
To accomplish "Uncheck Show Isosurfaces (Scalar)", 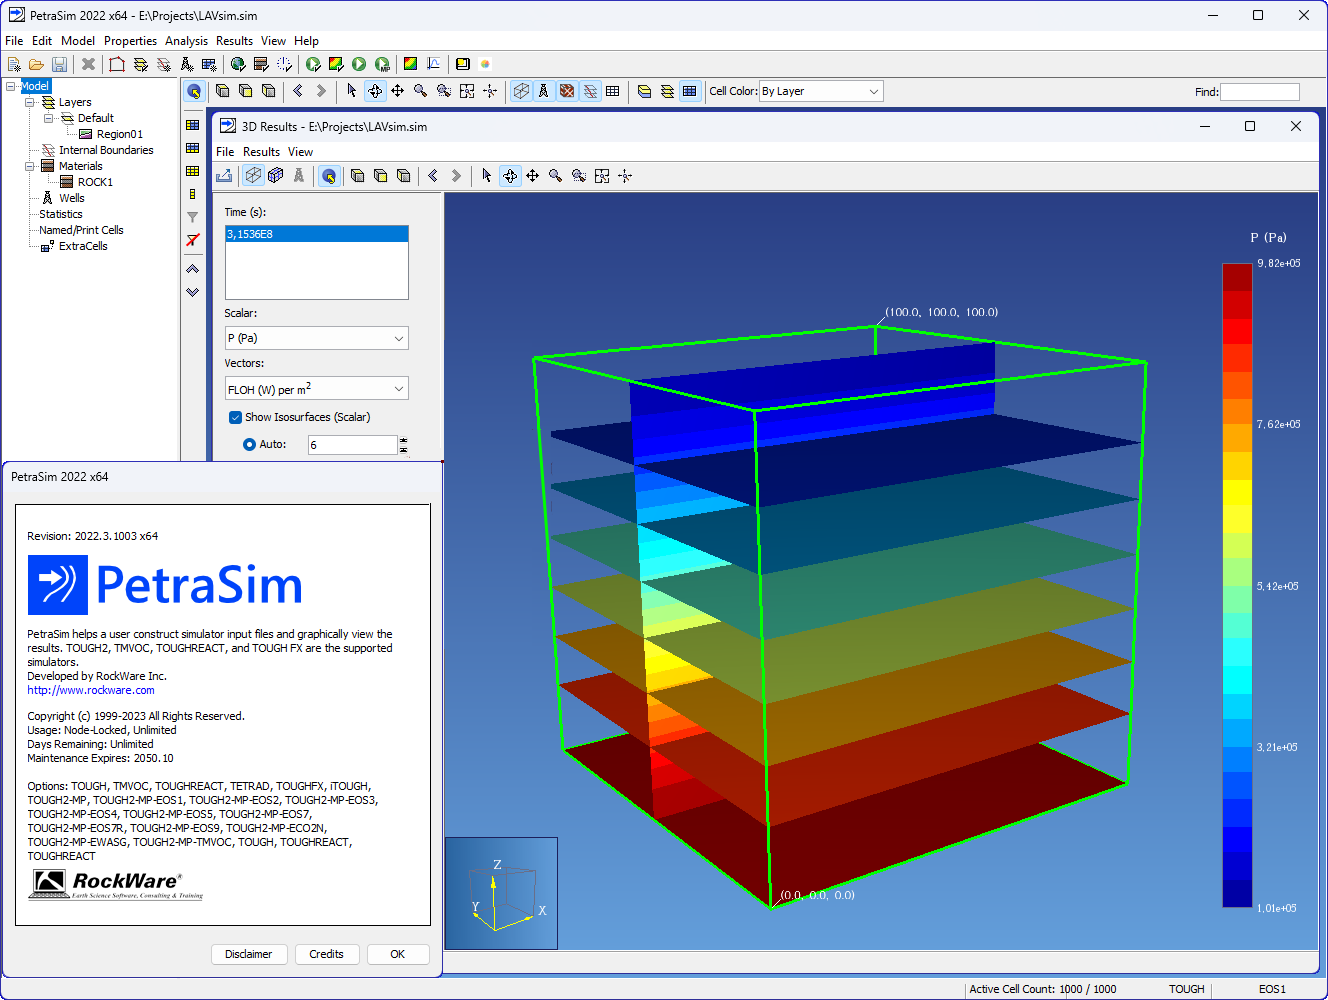I will [x=235, y=418].
